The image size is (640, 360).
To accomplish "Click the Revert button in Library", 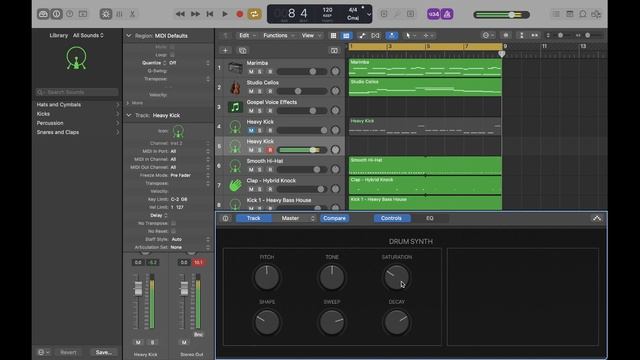I will click(x=68, y=352).
